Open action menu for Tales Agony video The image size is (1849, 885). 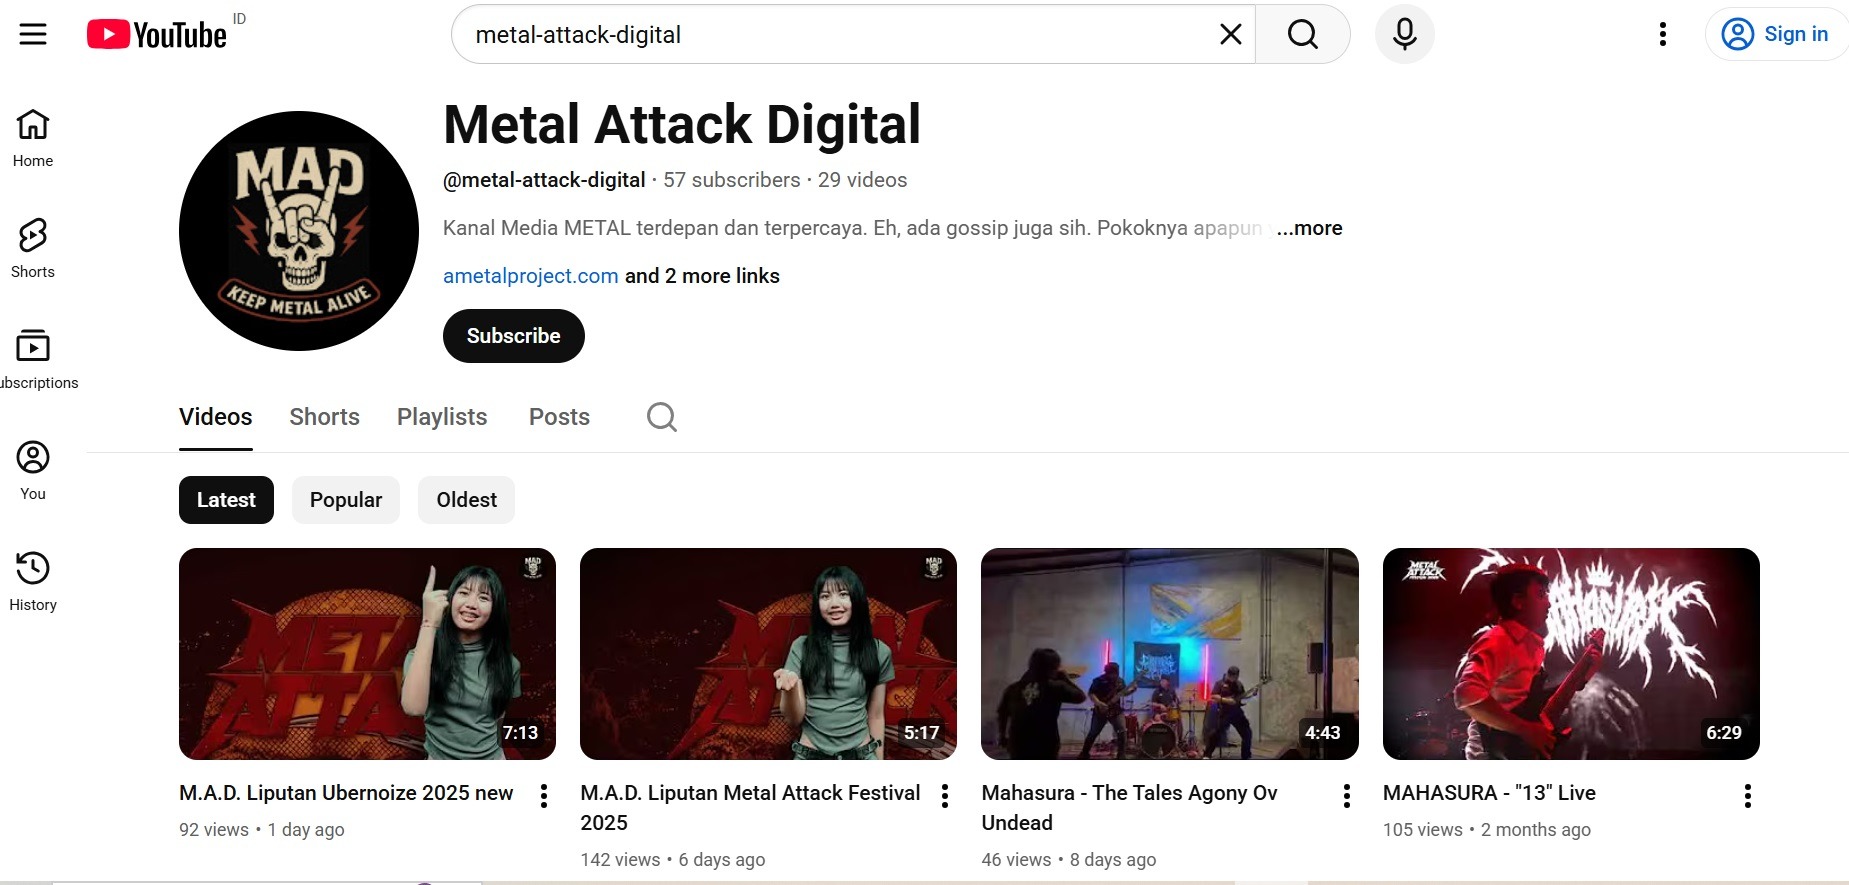[1347, 796]
